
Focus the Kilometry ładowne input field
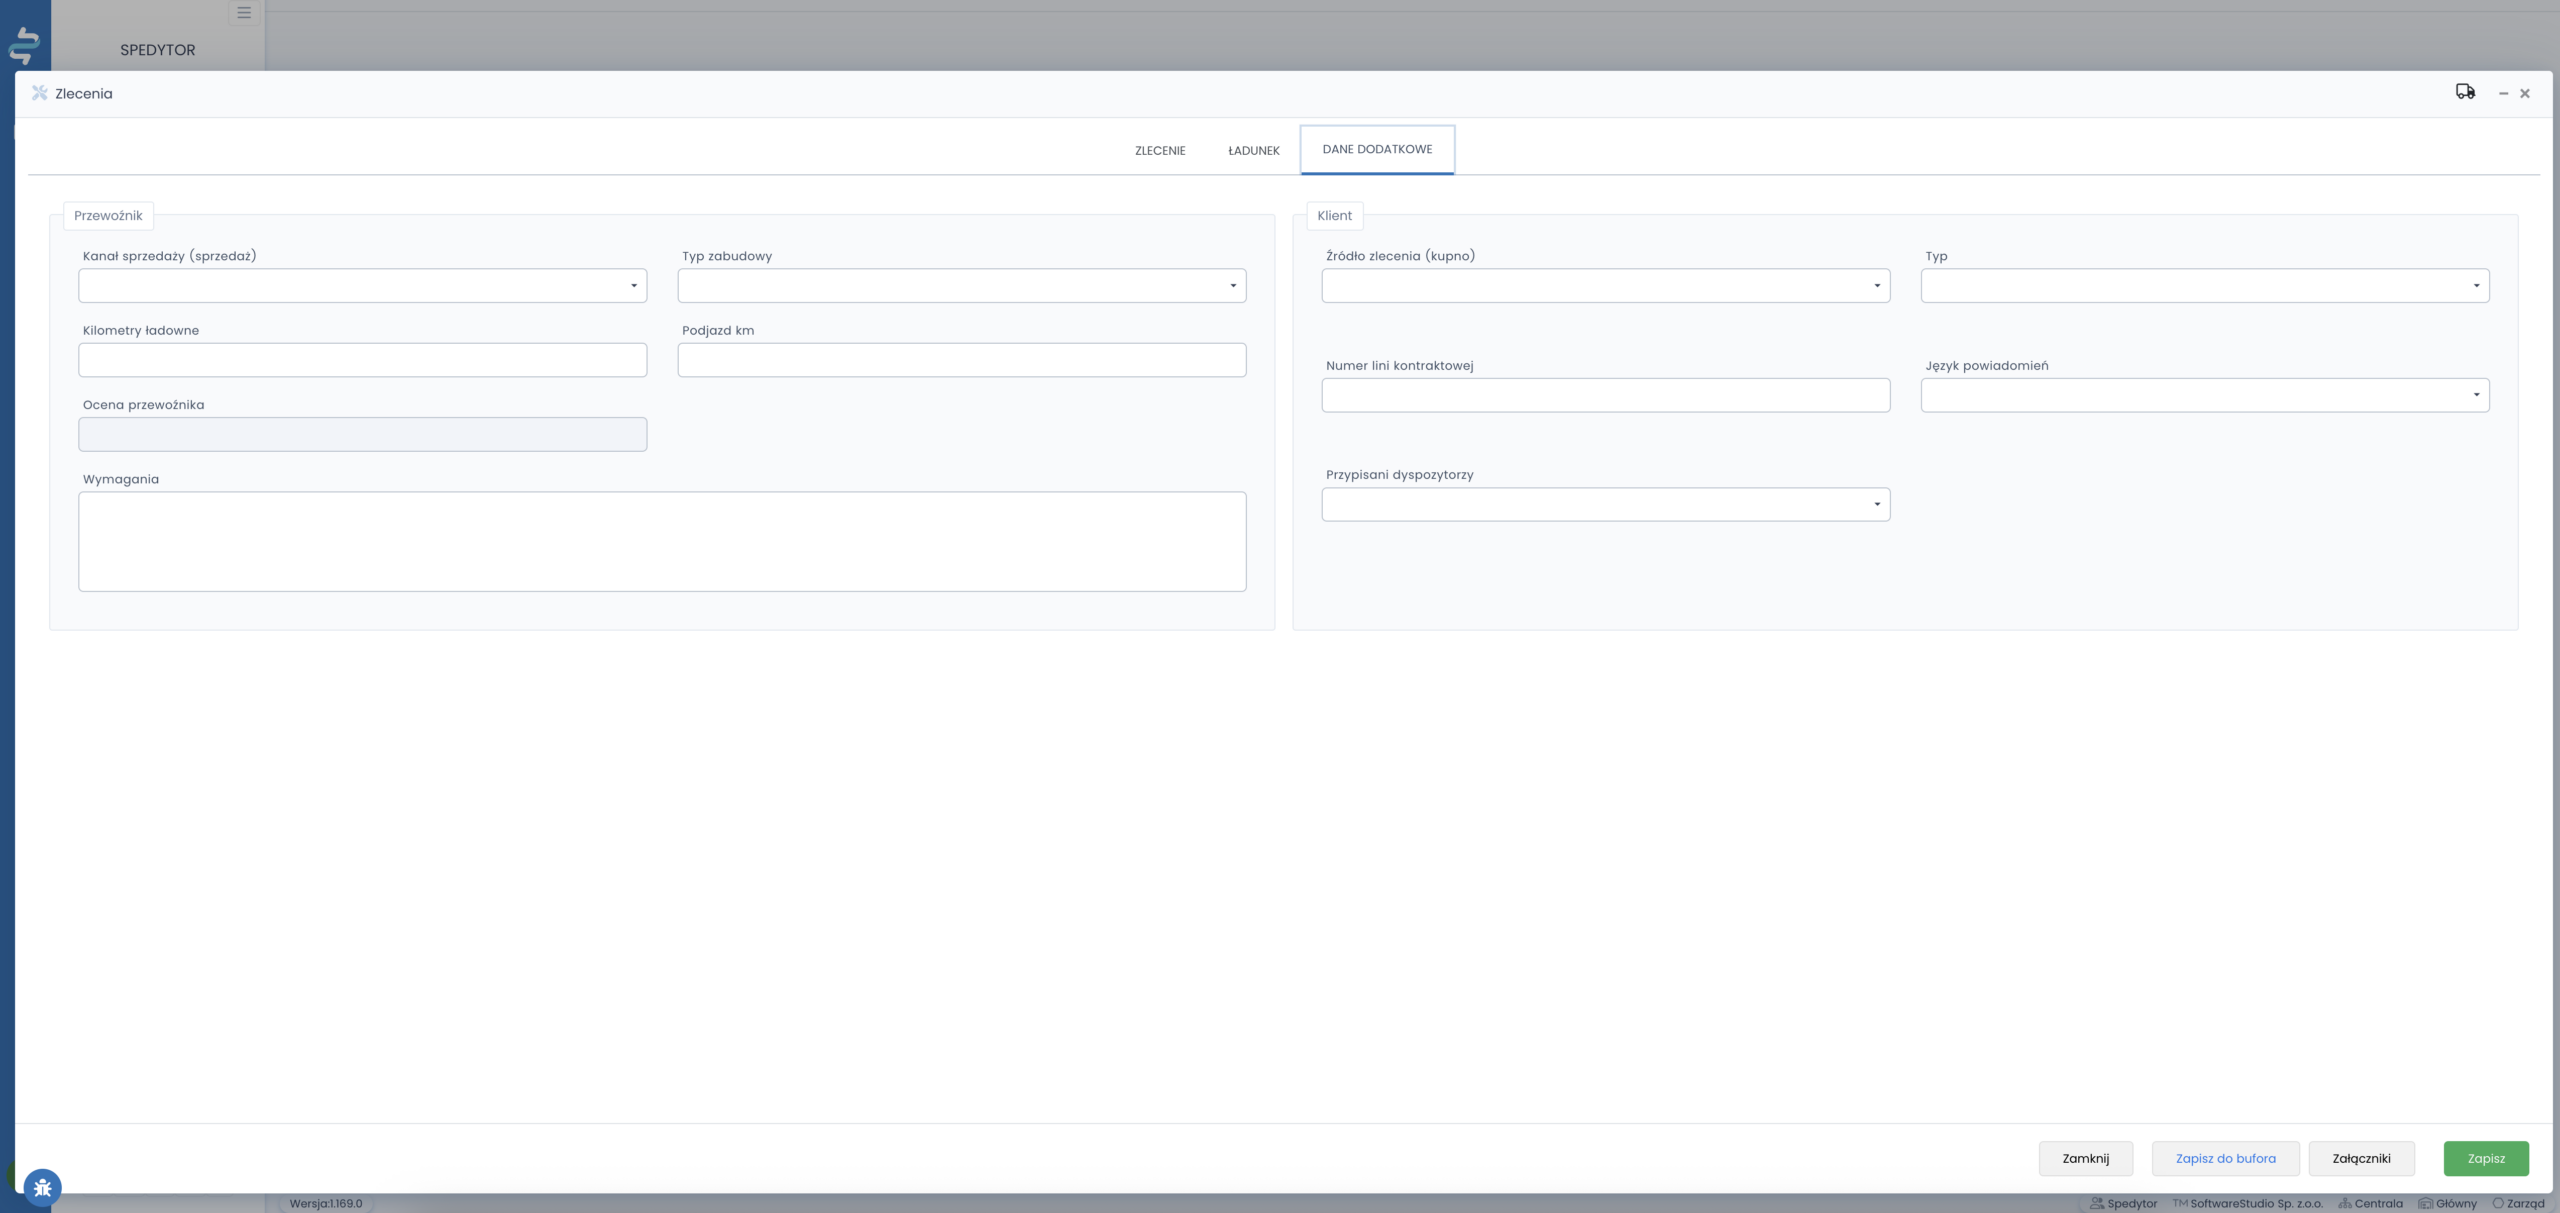click(x=362, y=360)
